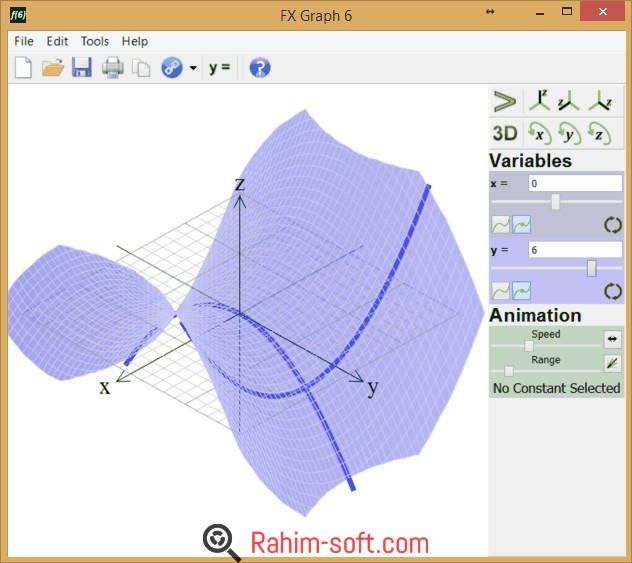
Task: Minimize the FX Graph 6 window
Action: 540,13
